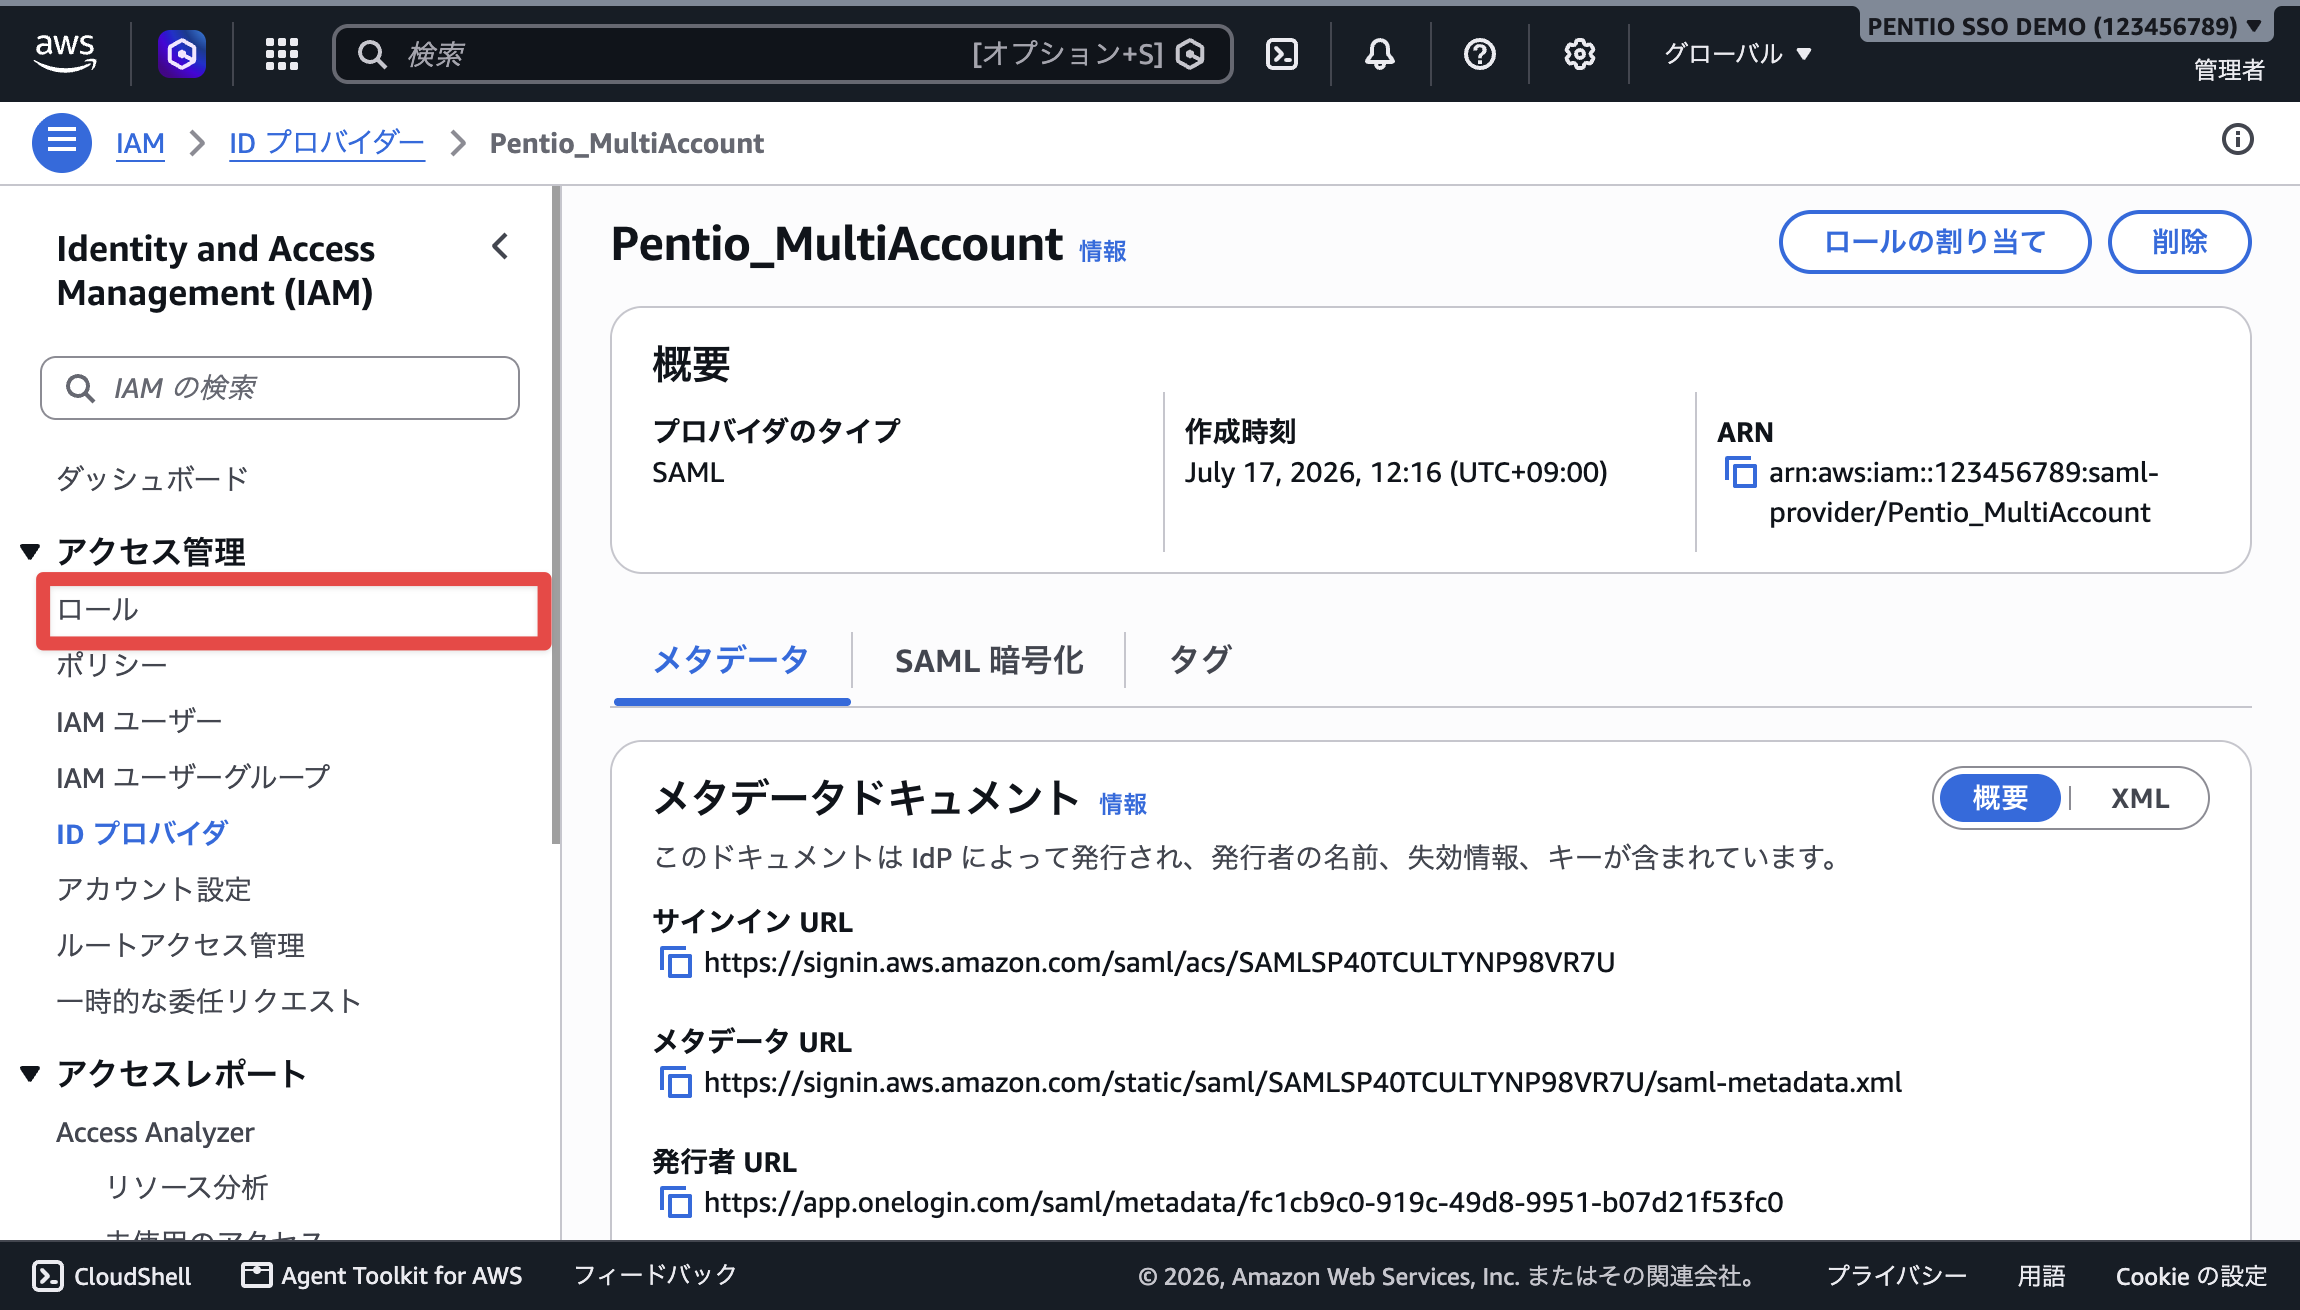
Task: Follow the IAM breadcrumb link
Action: pos(140,143)
